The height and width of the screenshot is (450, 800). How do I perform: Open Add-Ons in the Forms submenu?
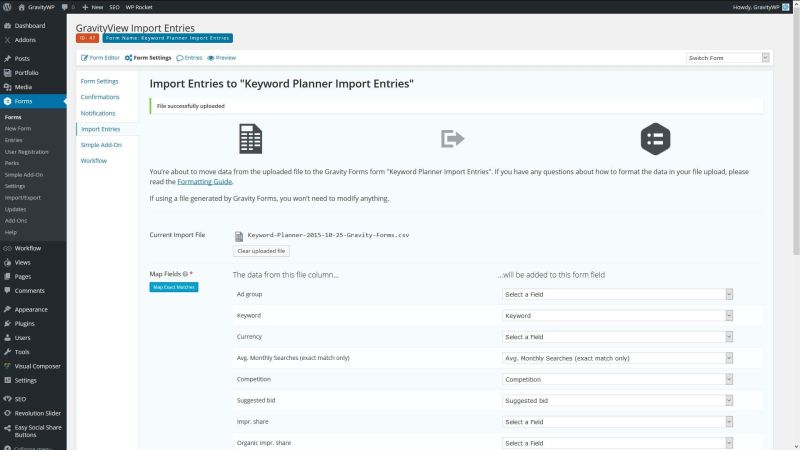tap(16, 220)
